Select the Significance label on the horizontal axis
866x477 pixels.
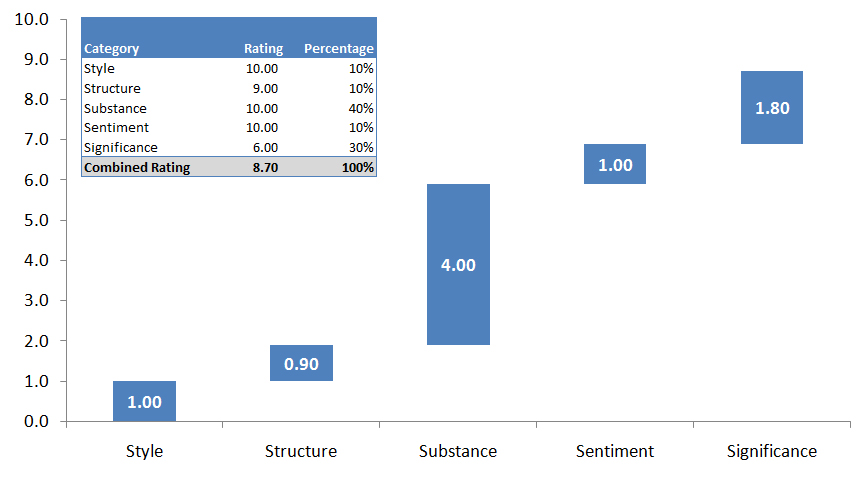point(772,451)
